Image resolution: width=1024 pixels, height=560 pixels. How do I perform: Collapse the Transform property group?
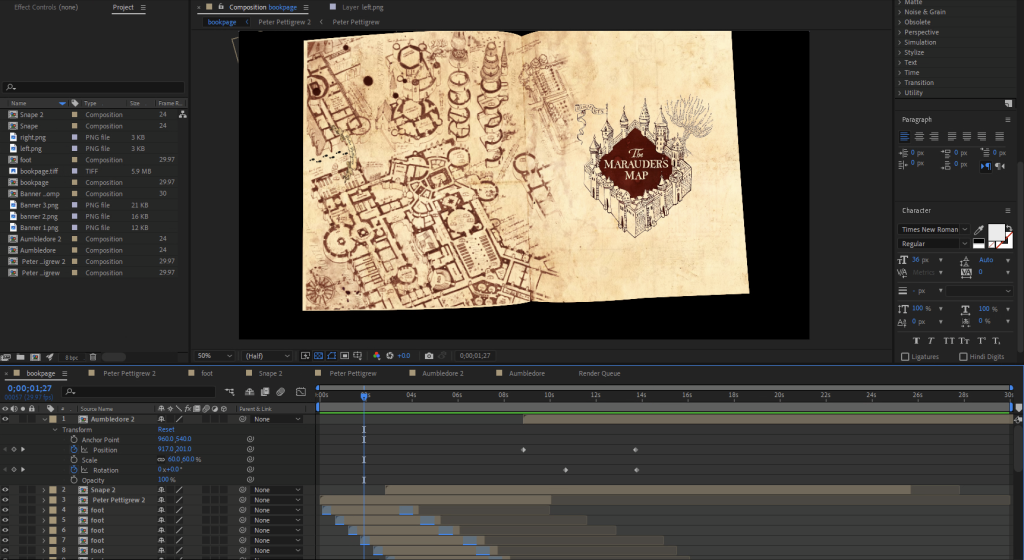coord(55,429)
